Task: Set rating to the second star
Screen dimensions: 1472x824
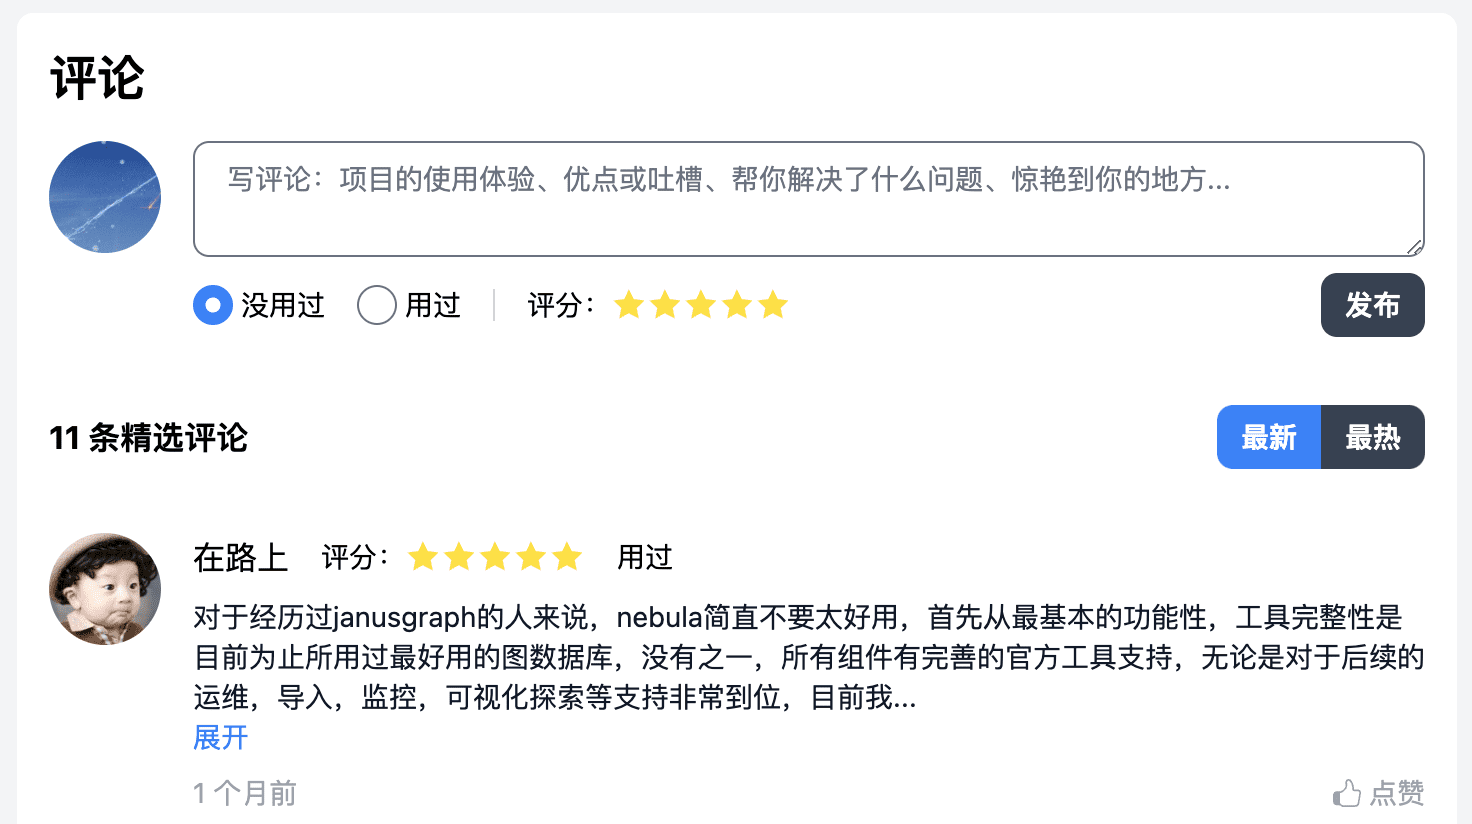Action: (665, 305)
